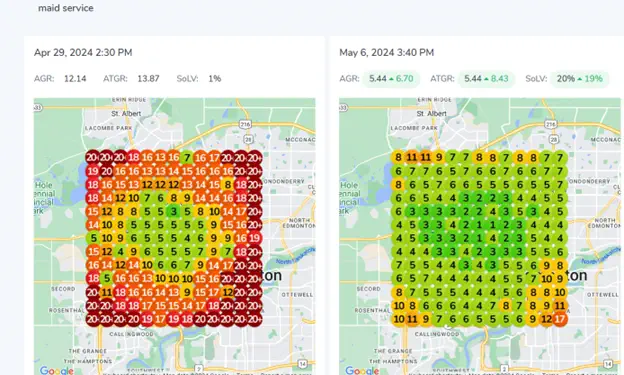Image resolution: width=624 pixels, height=375 pixels.
Task: Open the Google logo on the May 6 map
Action: 362,371
